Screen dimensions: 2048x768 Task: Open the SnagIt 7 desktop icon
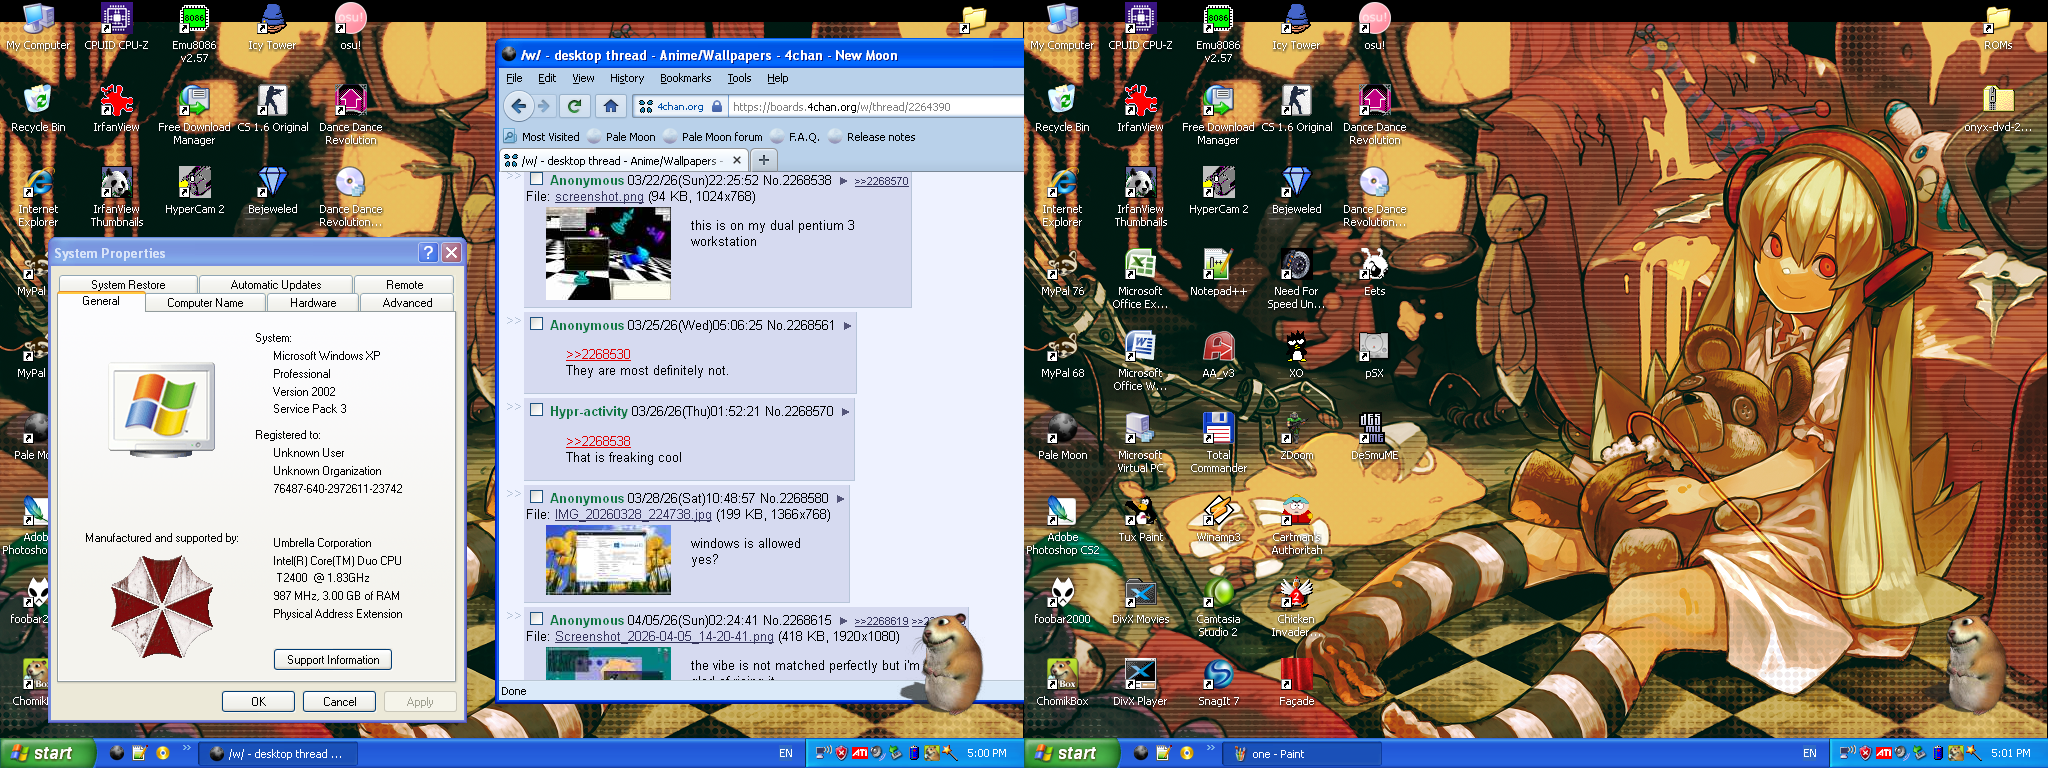pos(1218,684)
